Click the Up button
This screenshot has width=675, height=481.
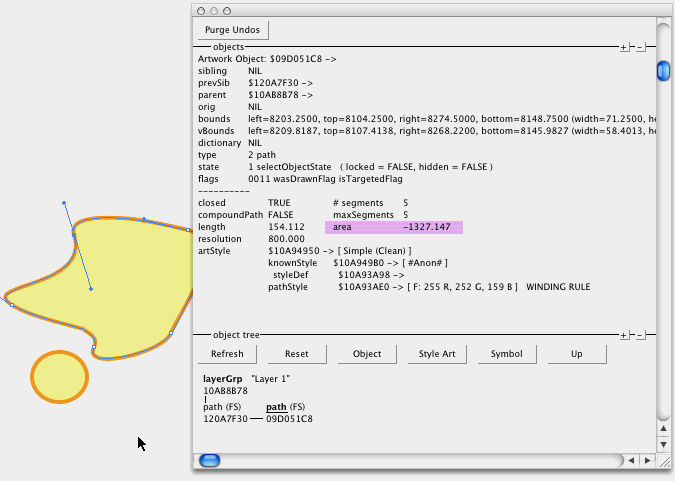576,354
